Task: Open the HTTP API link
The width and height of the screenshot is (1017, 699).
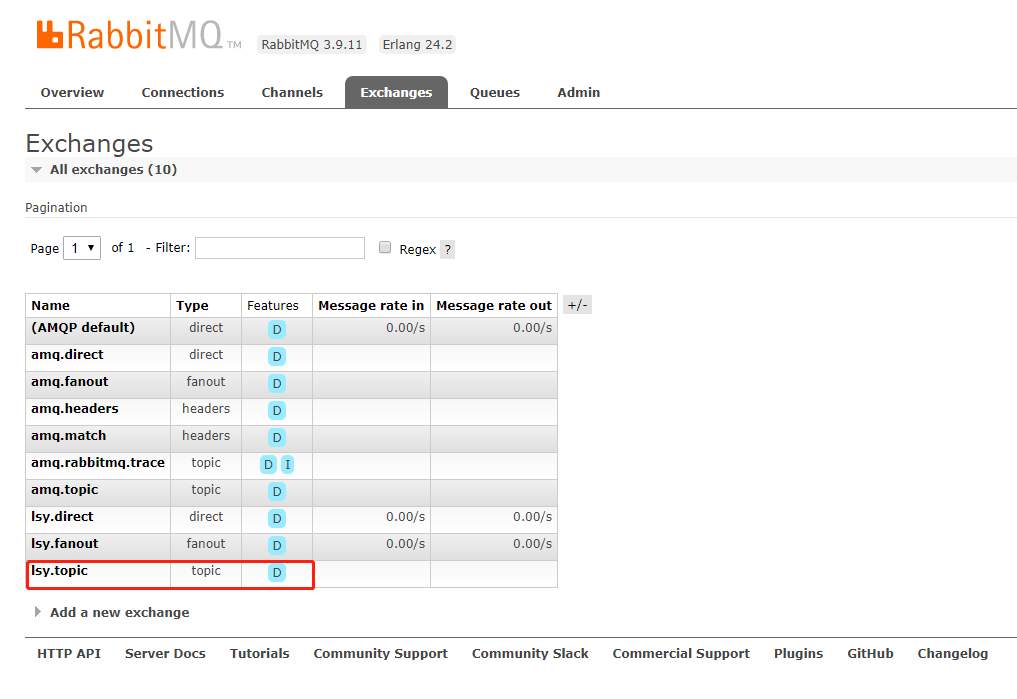Action: point(69,654)
